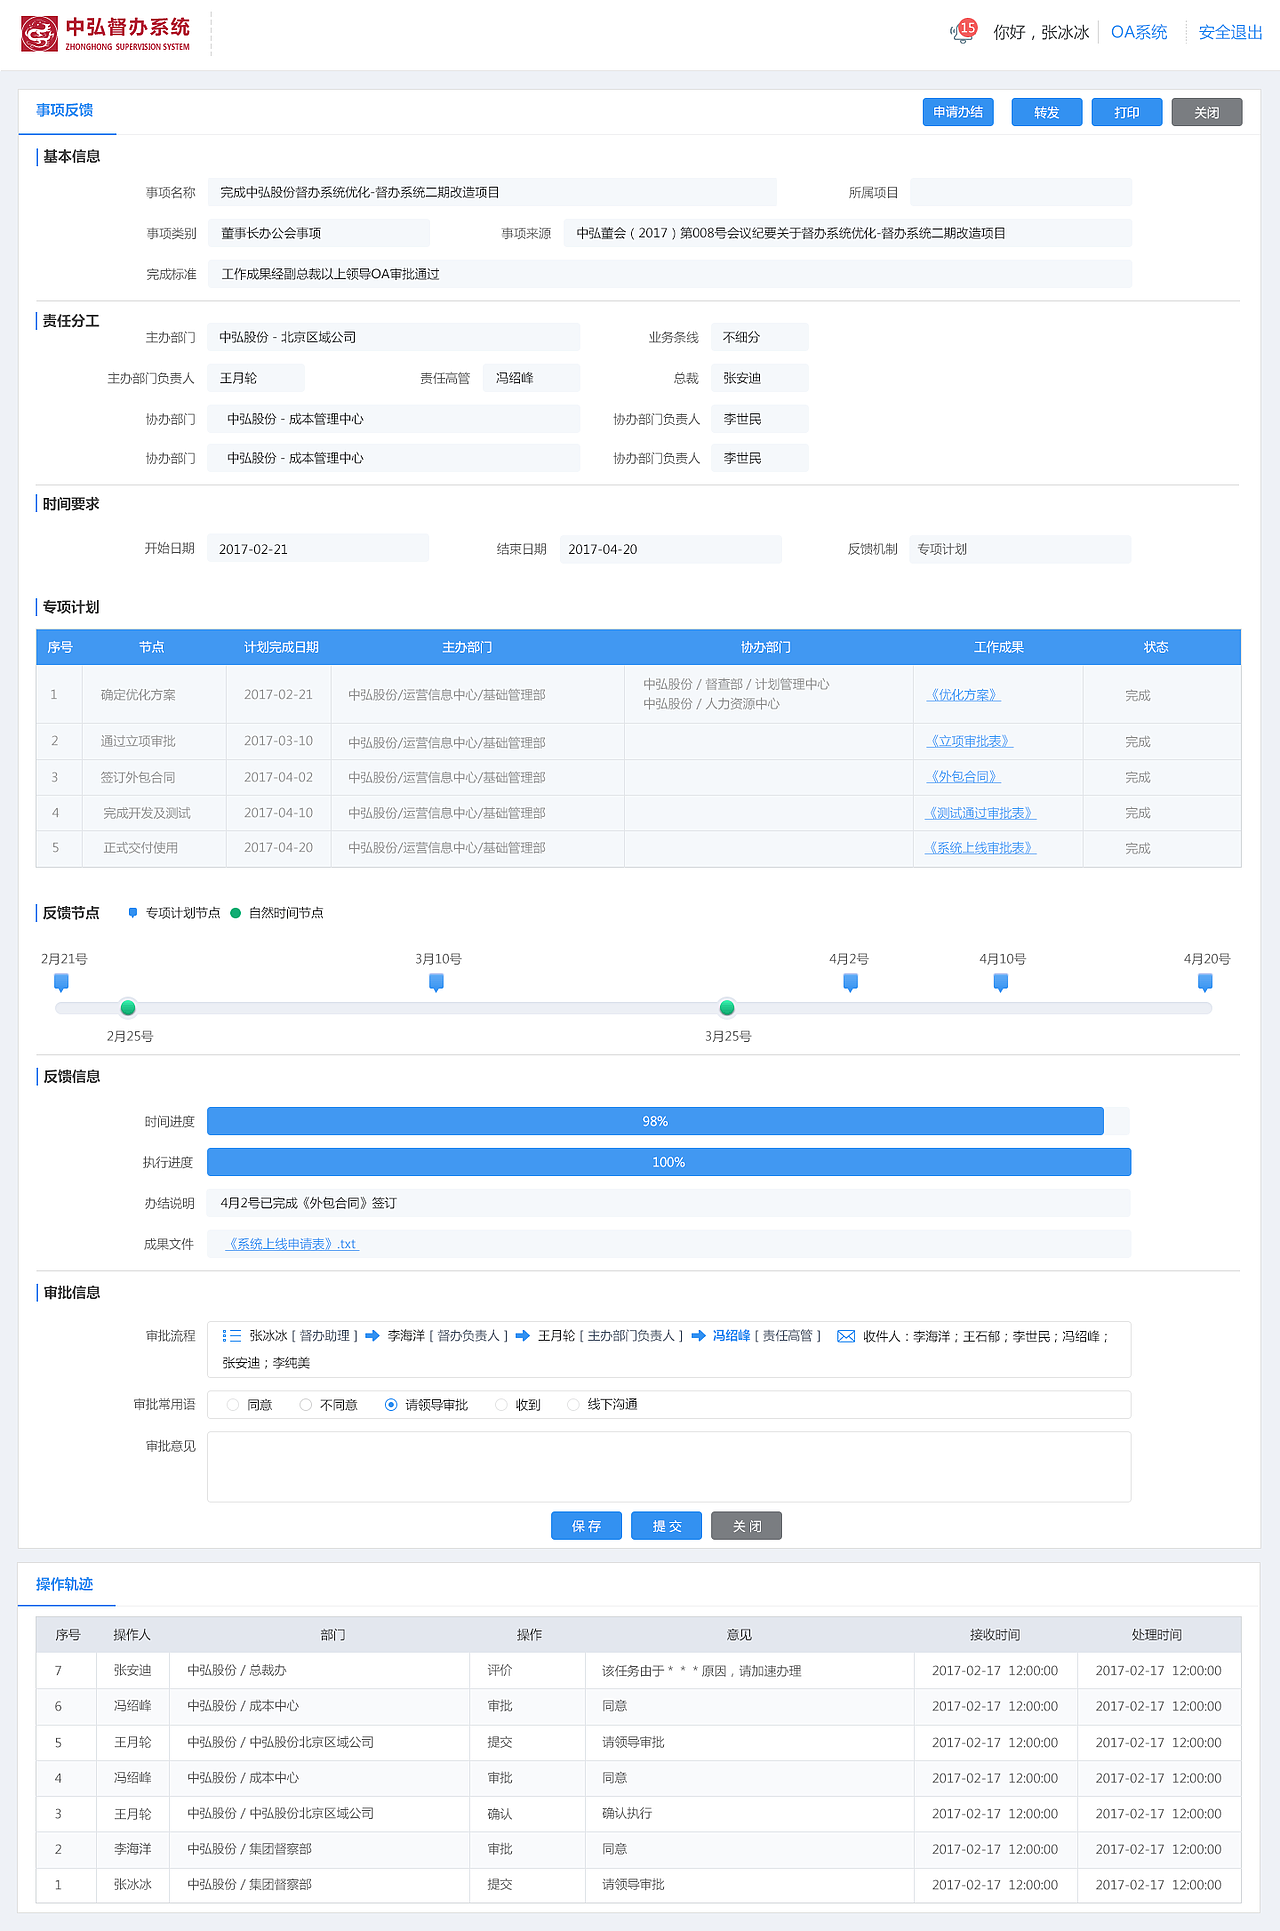Click the 主办部门 field 中弘股份 - 北京区域公司
The width and height of the screenshot is (1280, 1931).
pos(394,337)
